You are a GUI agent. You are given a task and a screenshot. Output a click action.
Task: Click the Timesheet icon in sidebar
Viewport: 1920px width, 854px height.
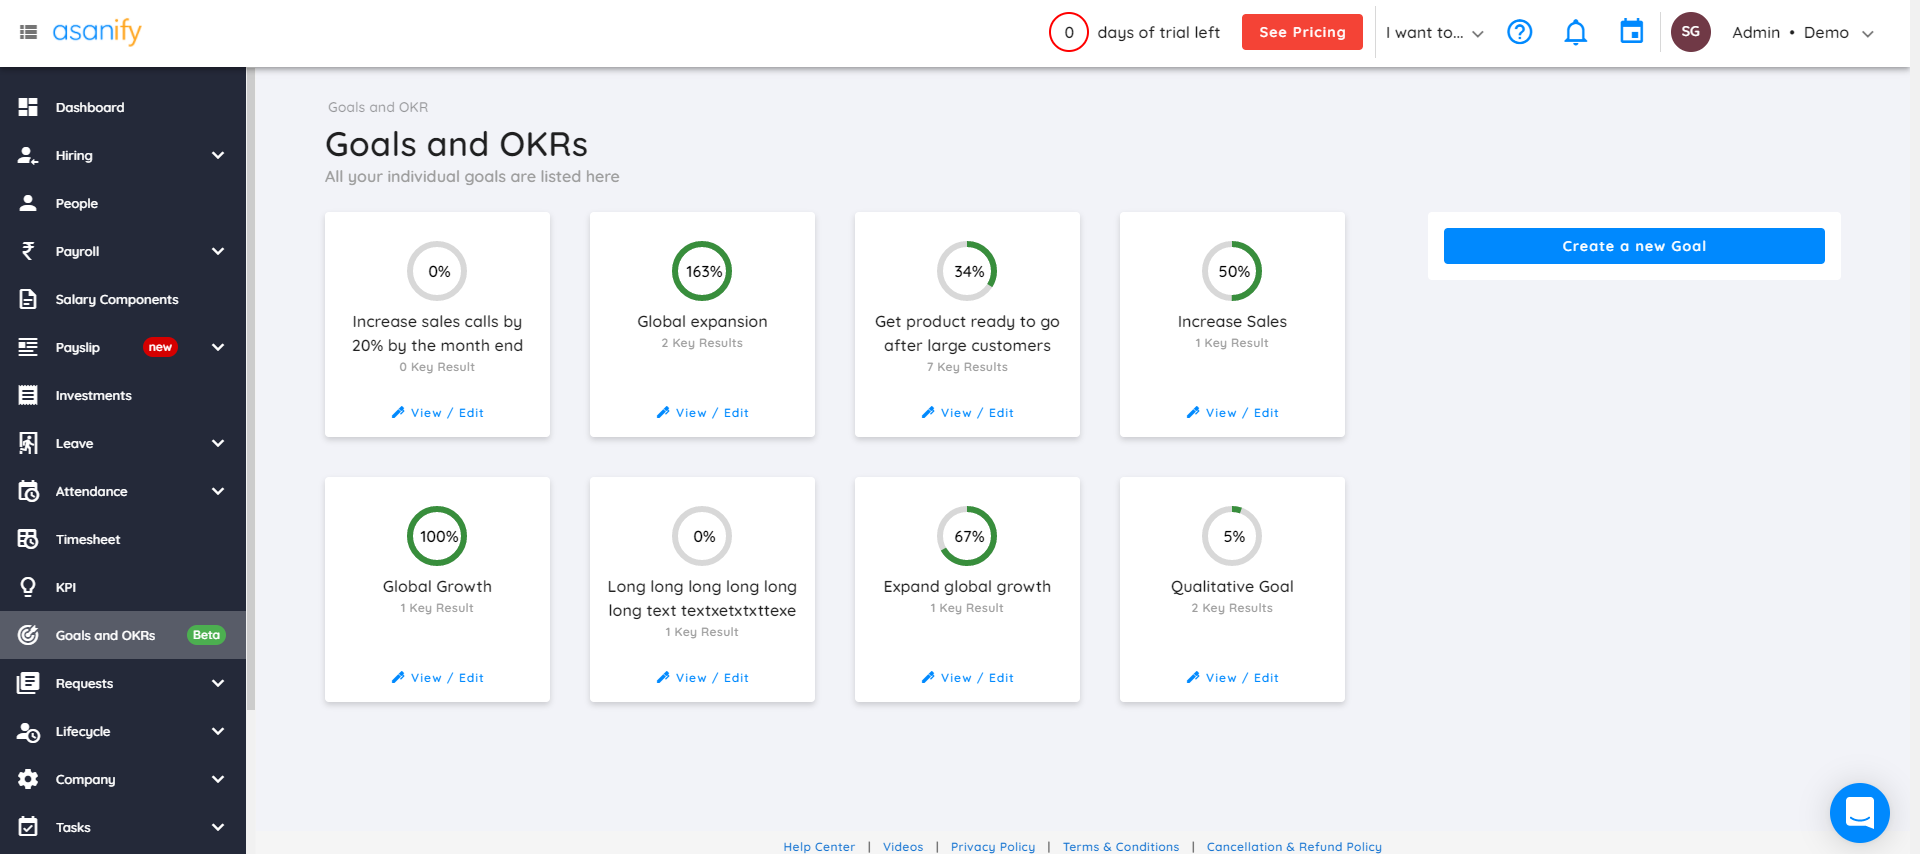click(x=28, y=539)
